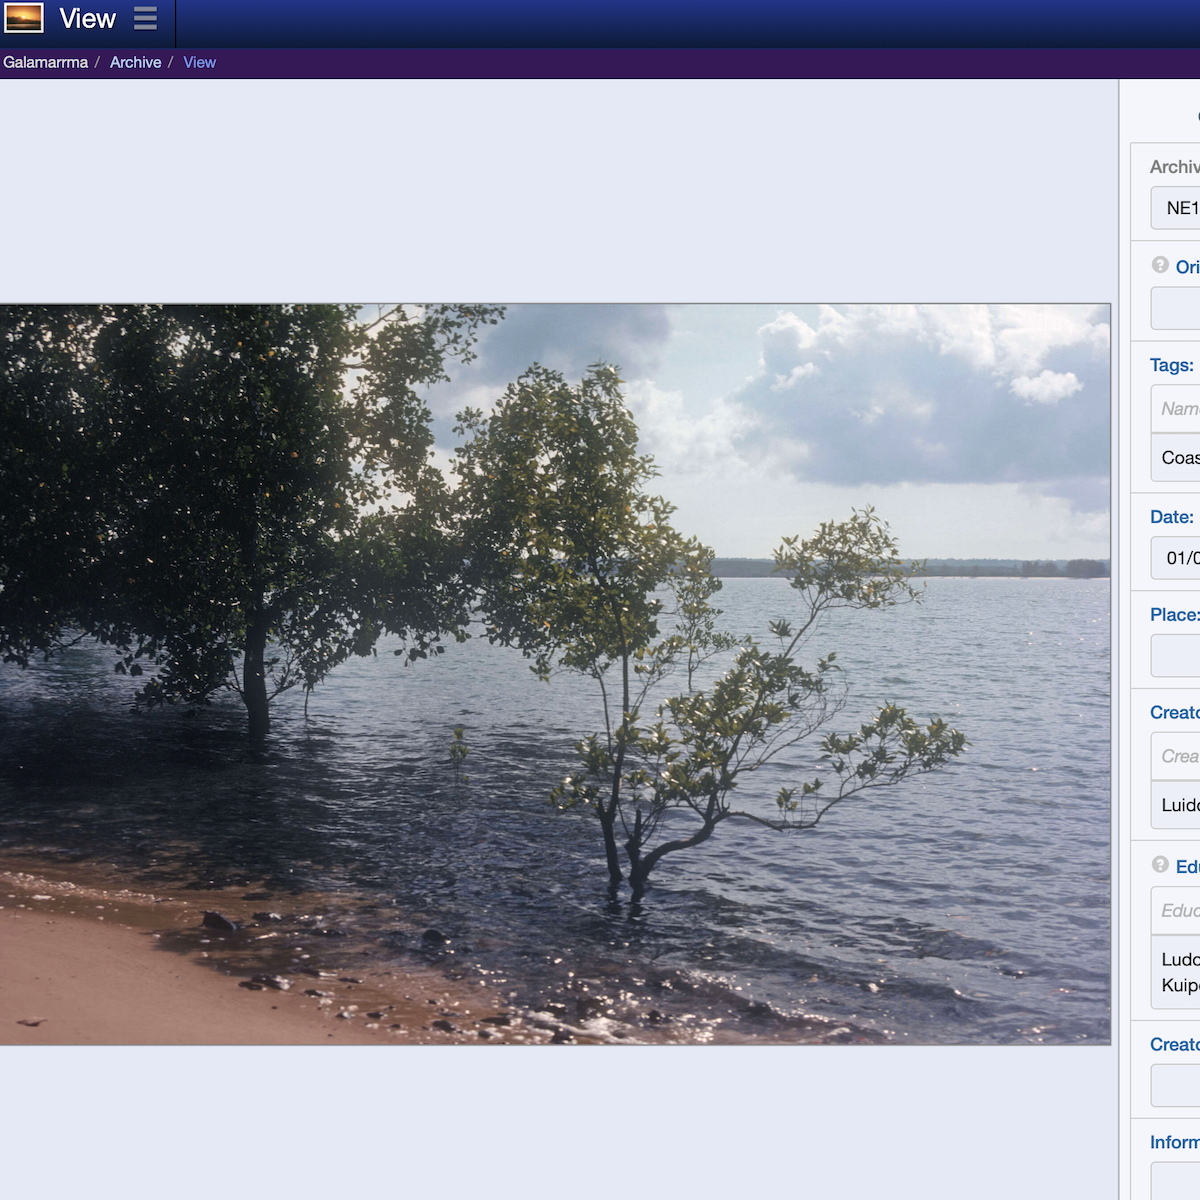Click the Place label

(x=1175, y=615)
